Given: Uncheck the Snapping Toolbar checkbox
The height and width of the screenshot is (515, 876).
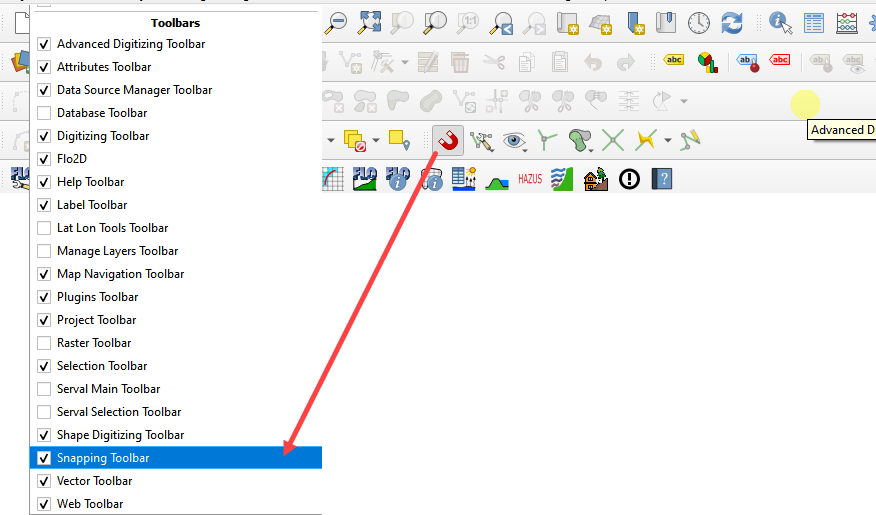Looking at the screenshot, I should [44, 458].
